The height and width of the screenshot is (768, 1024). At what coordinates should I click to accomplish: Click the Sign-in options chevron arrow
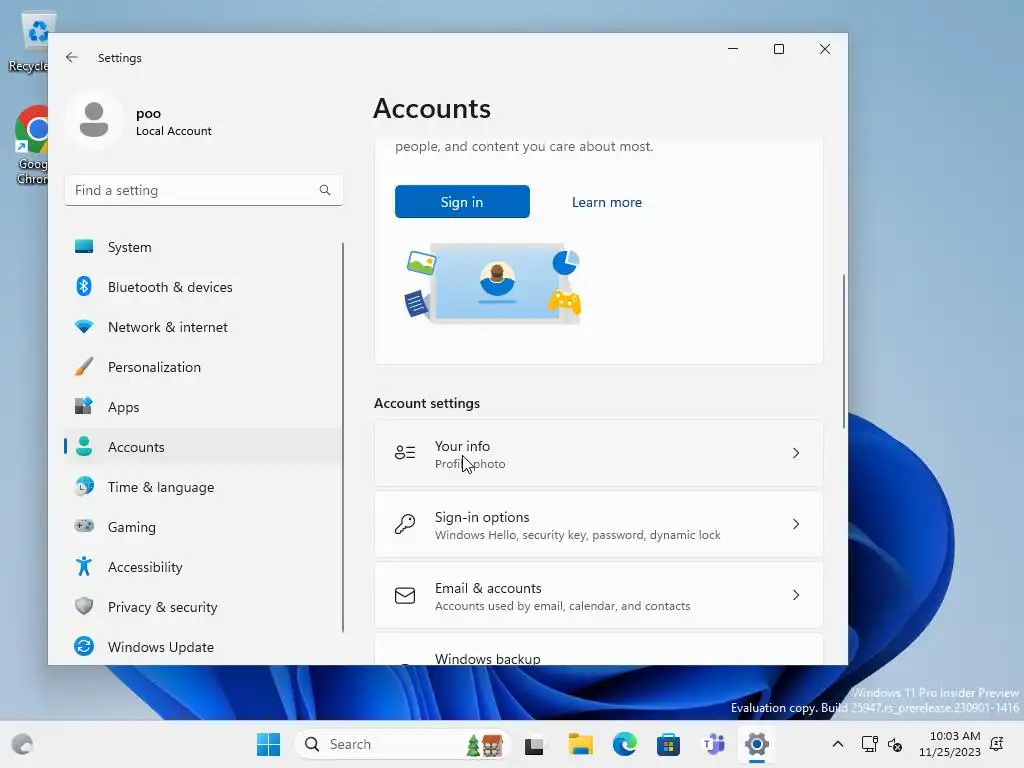[x=796, y=524]
